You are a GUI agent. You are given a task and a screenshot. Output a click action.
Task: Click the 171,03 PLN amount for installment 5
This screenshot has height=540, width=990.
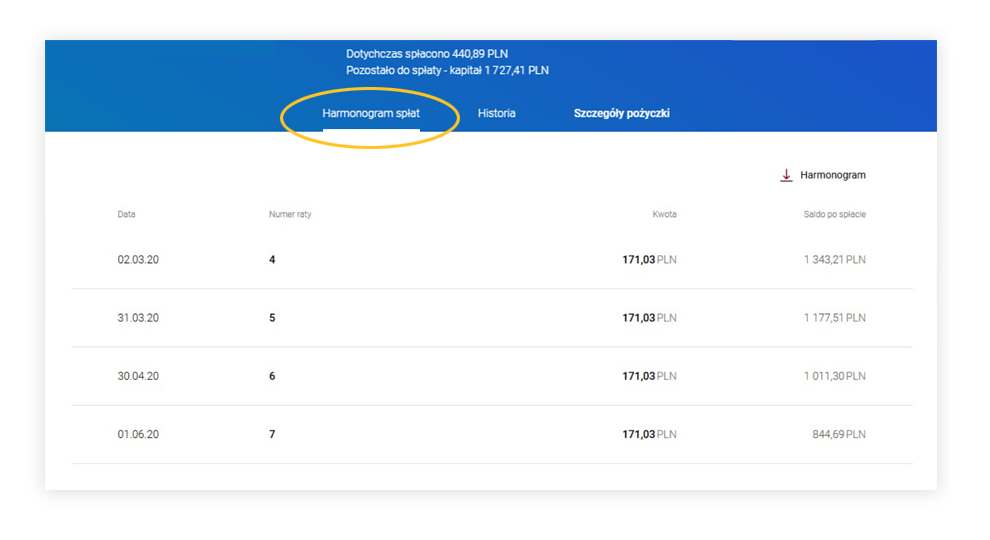click(649, 318)
